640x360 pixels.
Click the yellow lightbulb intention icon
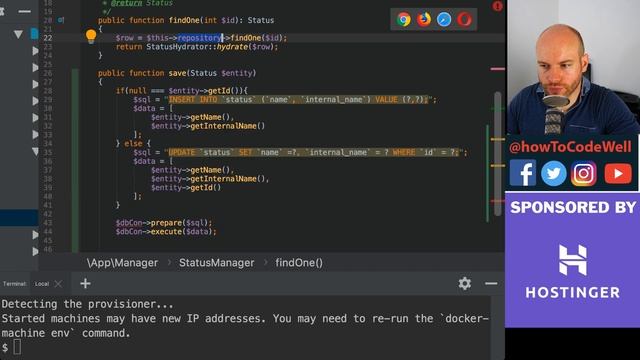[x=91, y=36]
